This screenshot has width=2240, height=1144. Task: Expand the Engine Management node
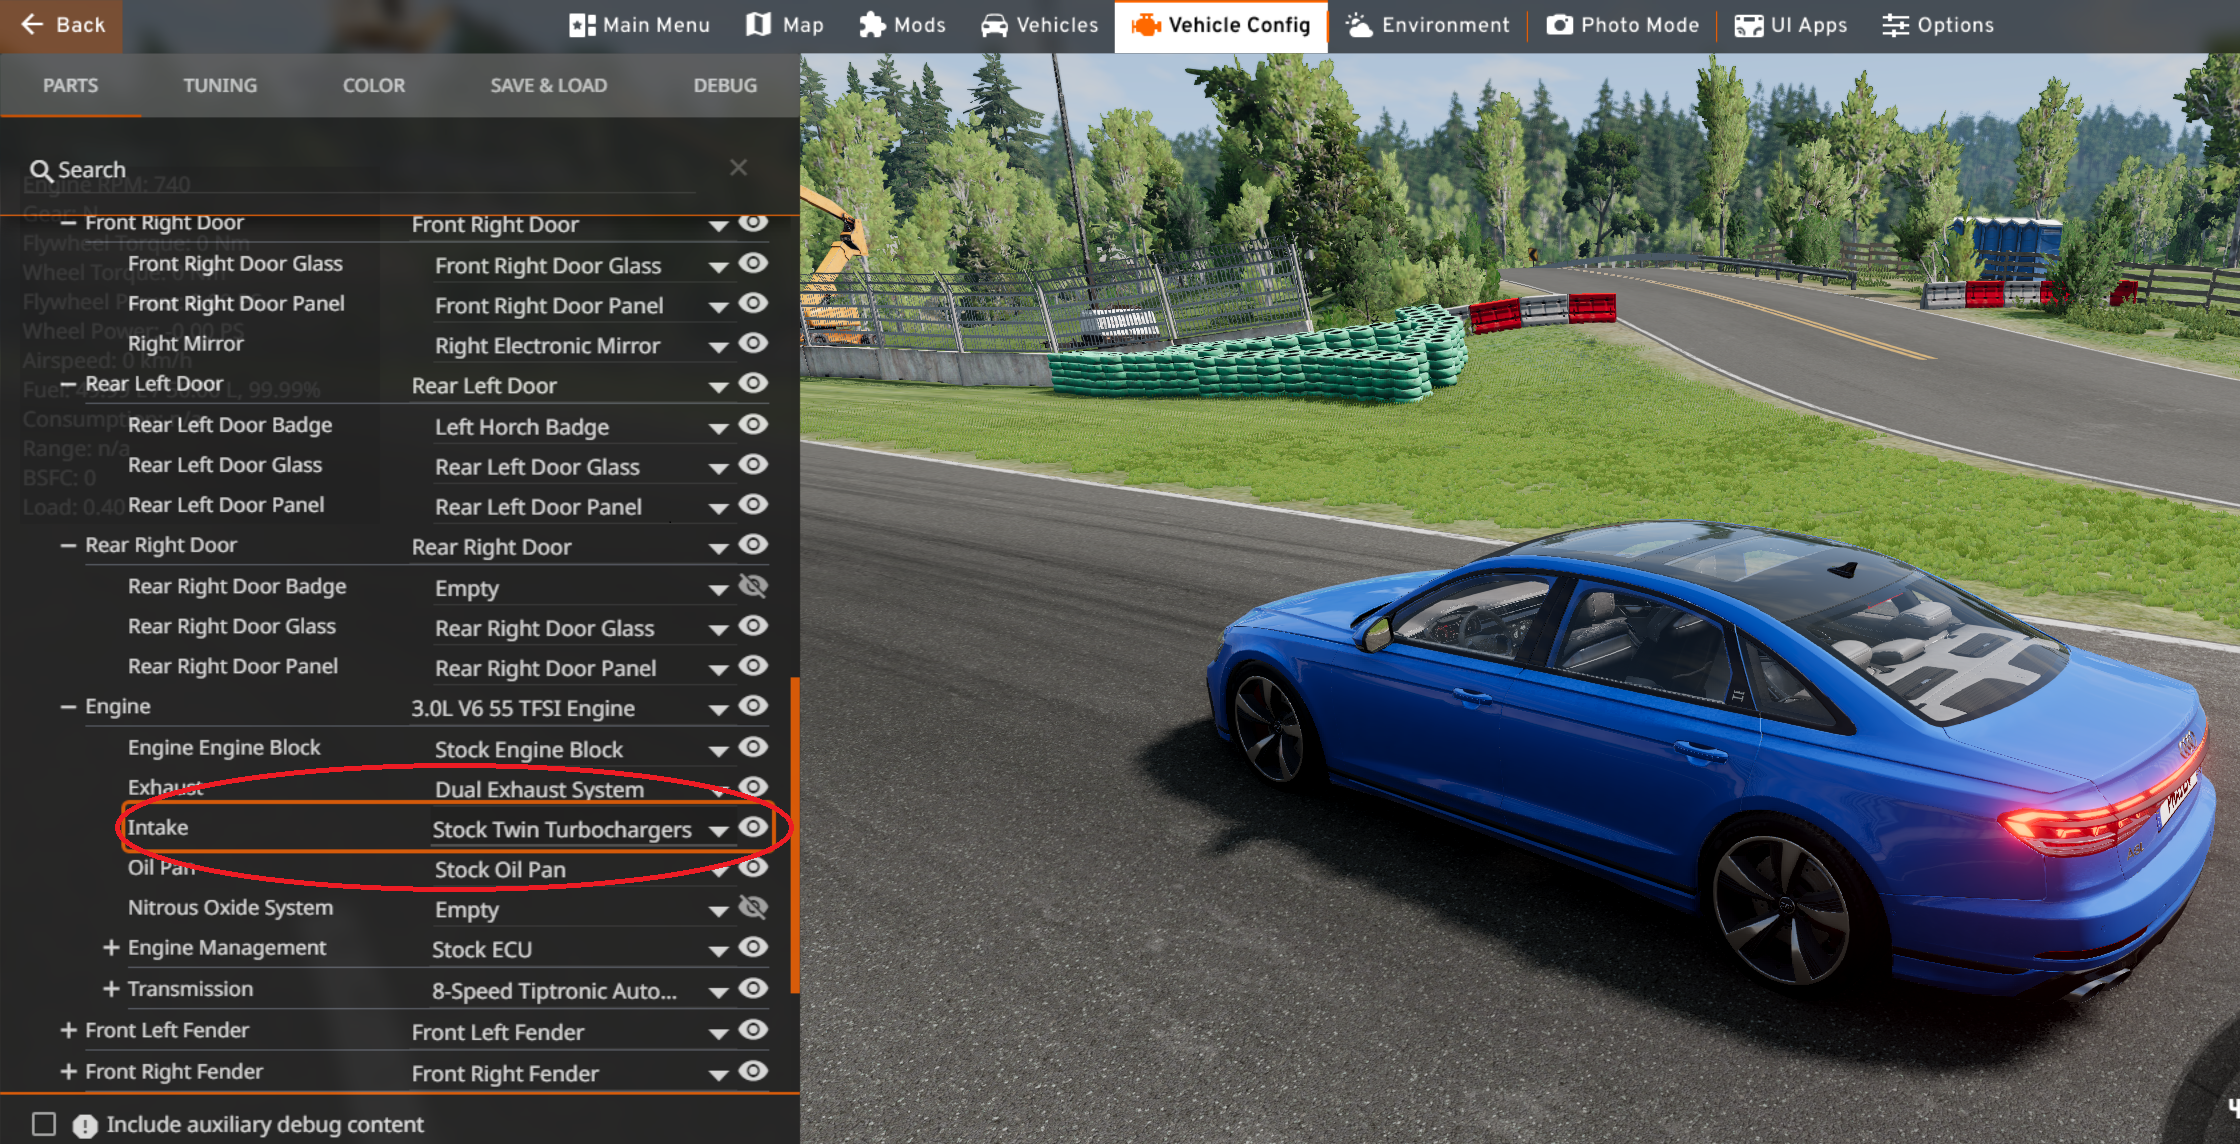pyautogui.click(x=111, y=947)
